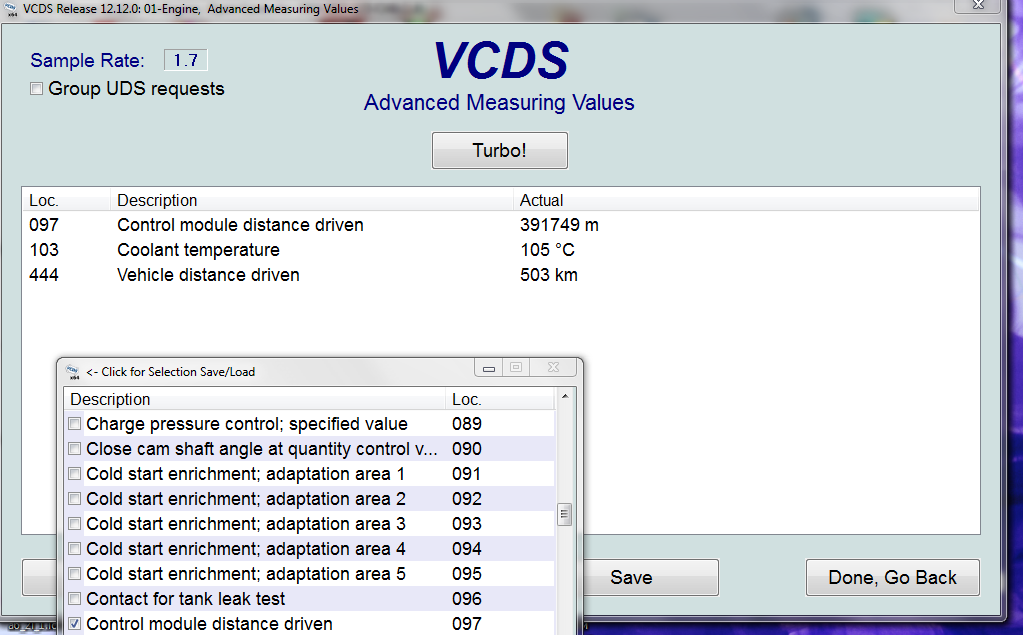Click the 105 °C value
1023x635 pixels.
pyautogui.click(x=547, y=250)
